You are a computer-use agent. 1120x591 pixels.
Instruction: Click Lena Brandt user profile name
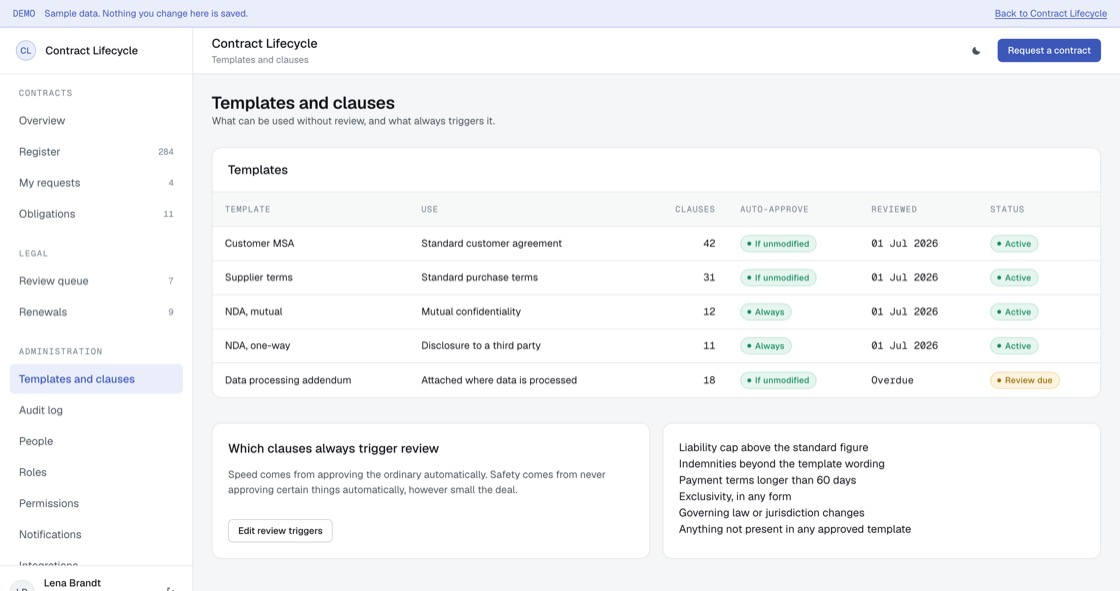pyautogui.click(x=72, y=583)
